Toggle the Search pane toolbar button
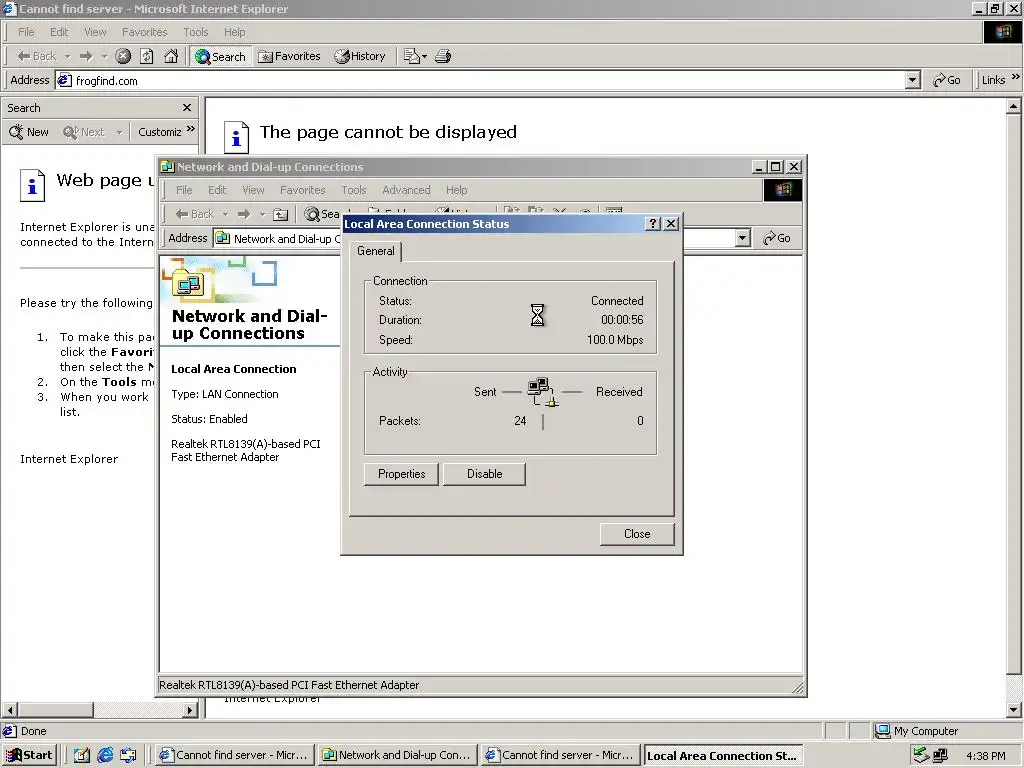1024x768 pixels. coord(220,56)
